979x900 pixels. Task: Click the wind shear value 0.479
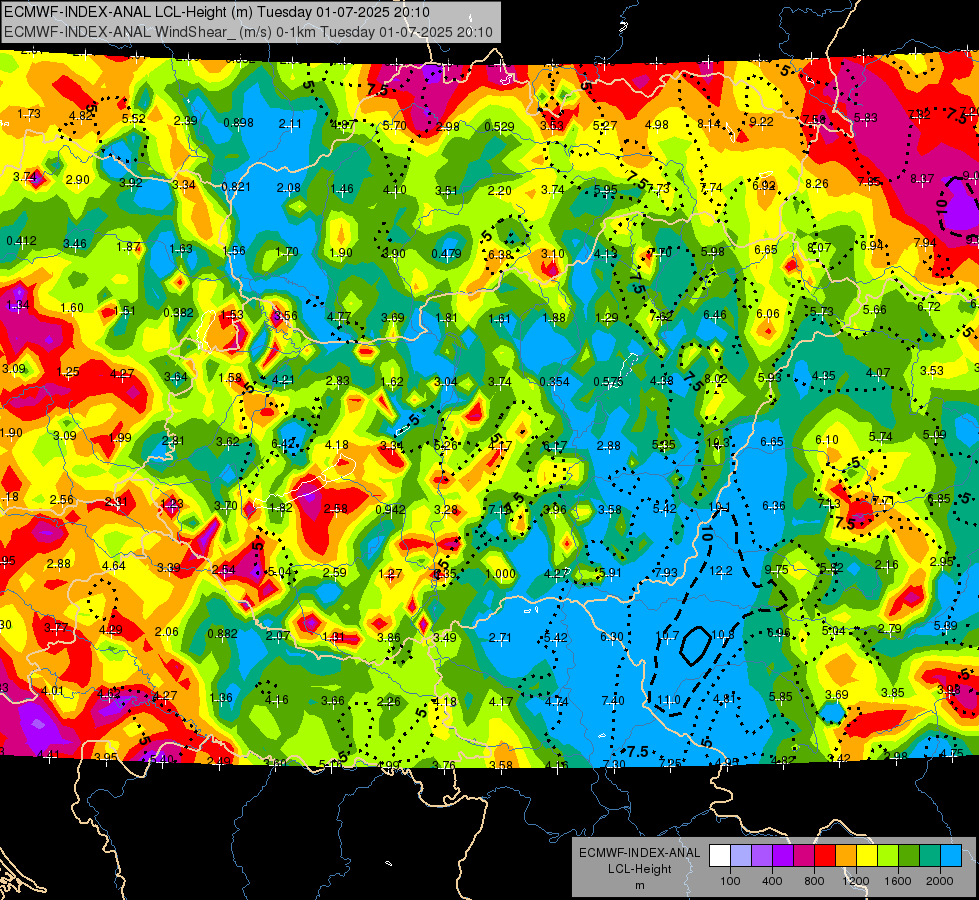coord(446,254)
